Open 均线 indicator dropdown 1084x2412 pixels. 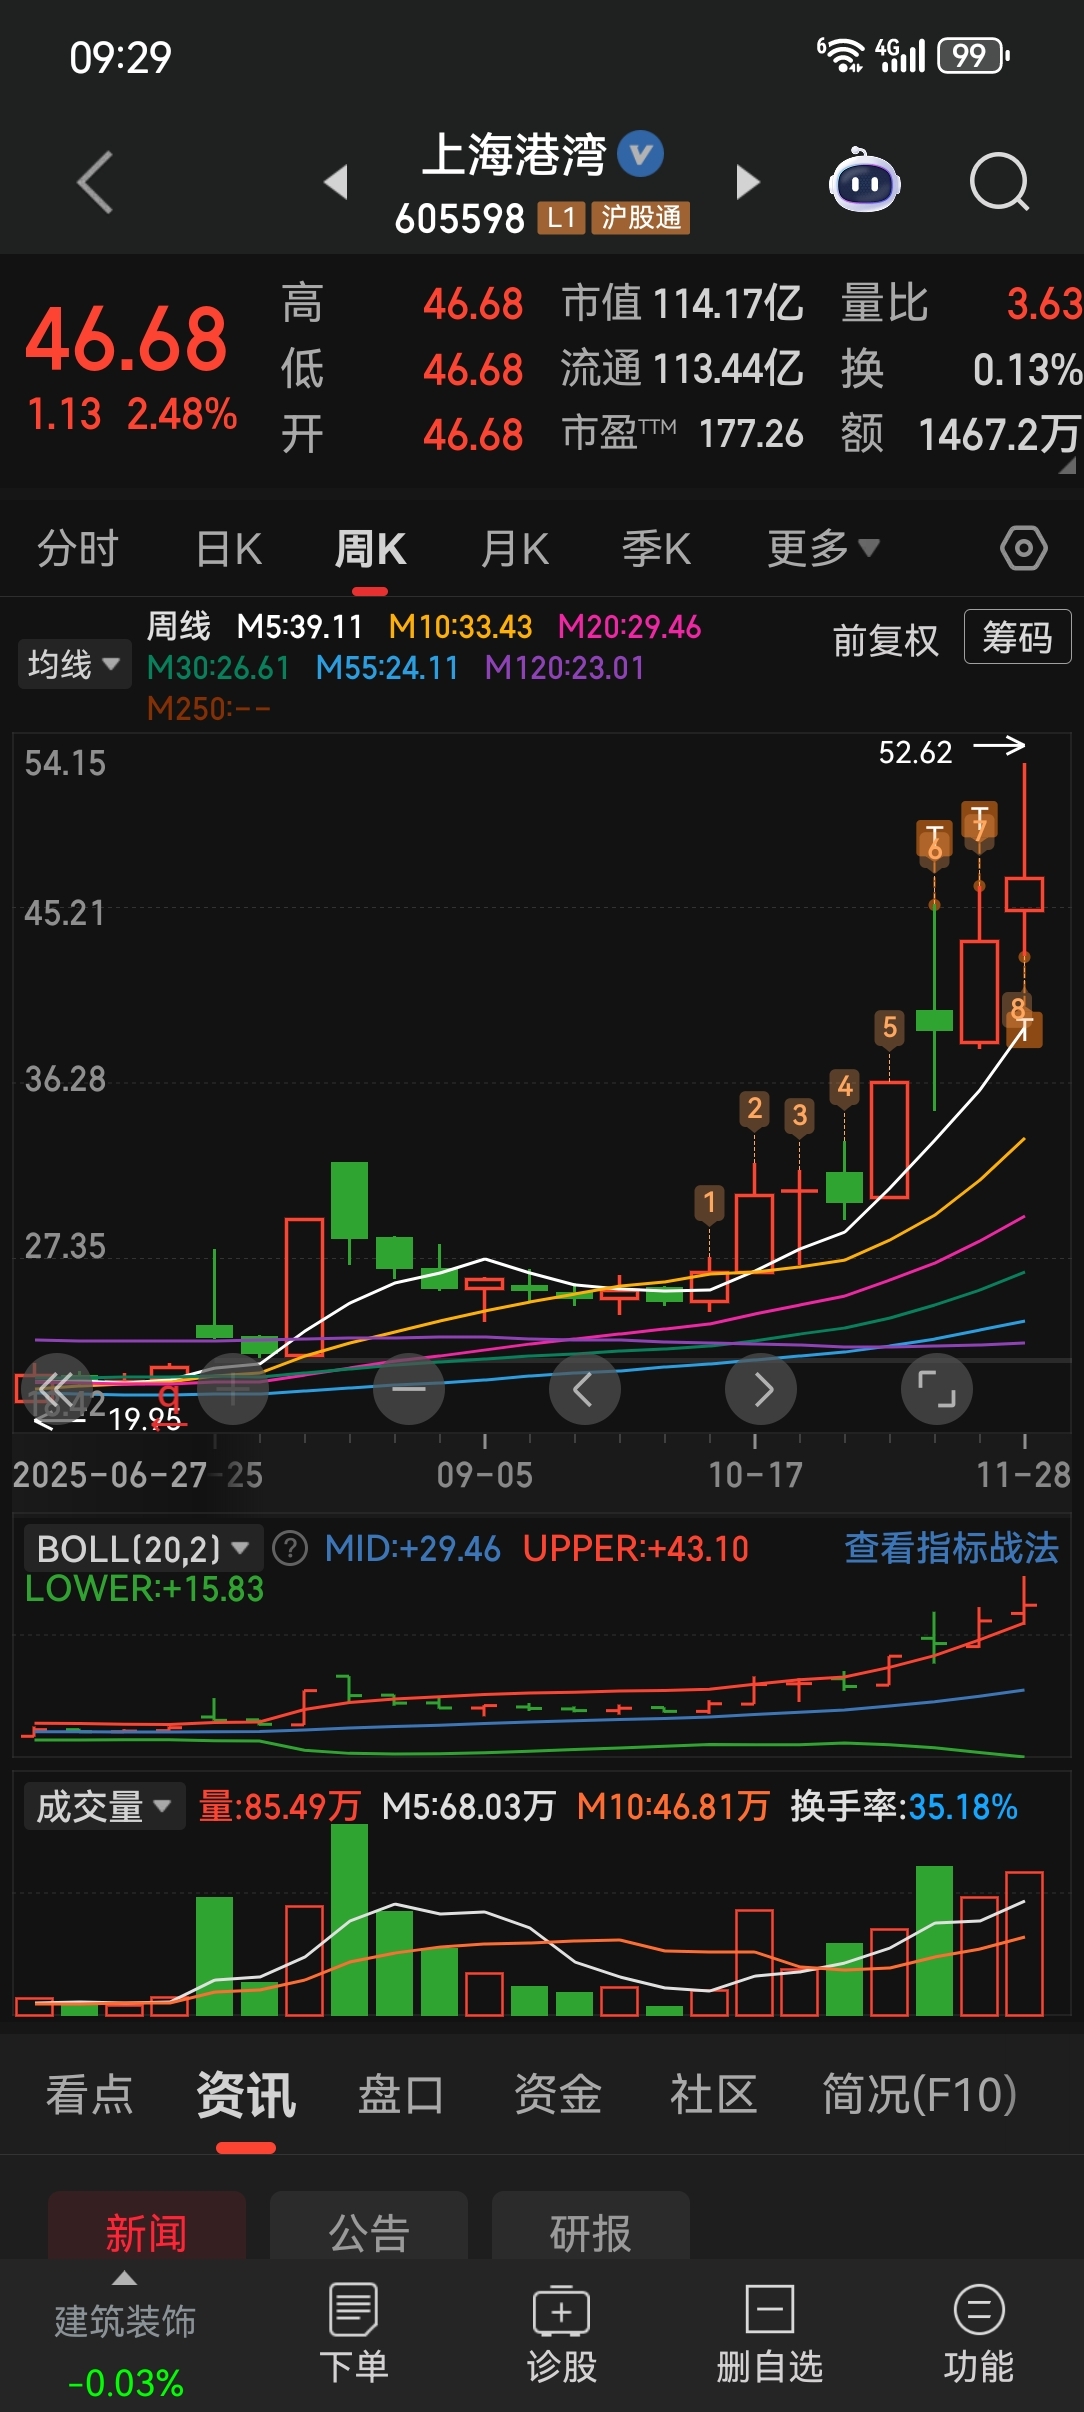74,664
